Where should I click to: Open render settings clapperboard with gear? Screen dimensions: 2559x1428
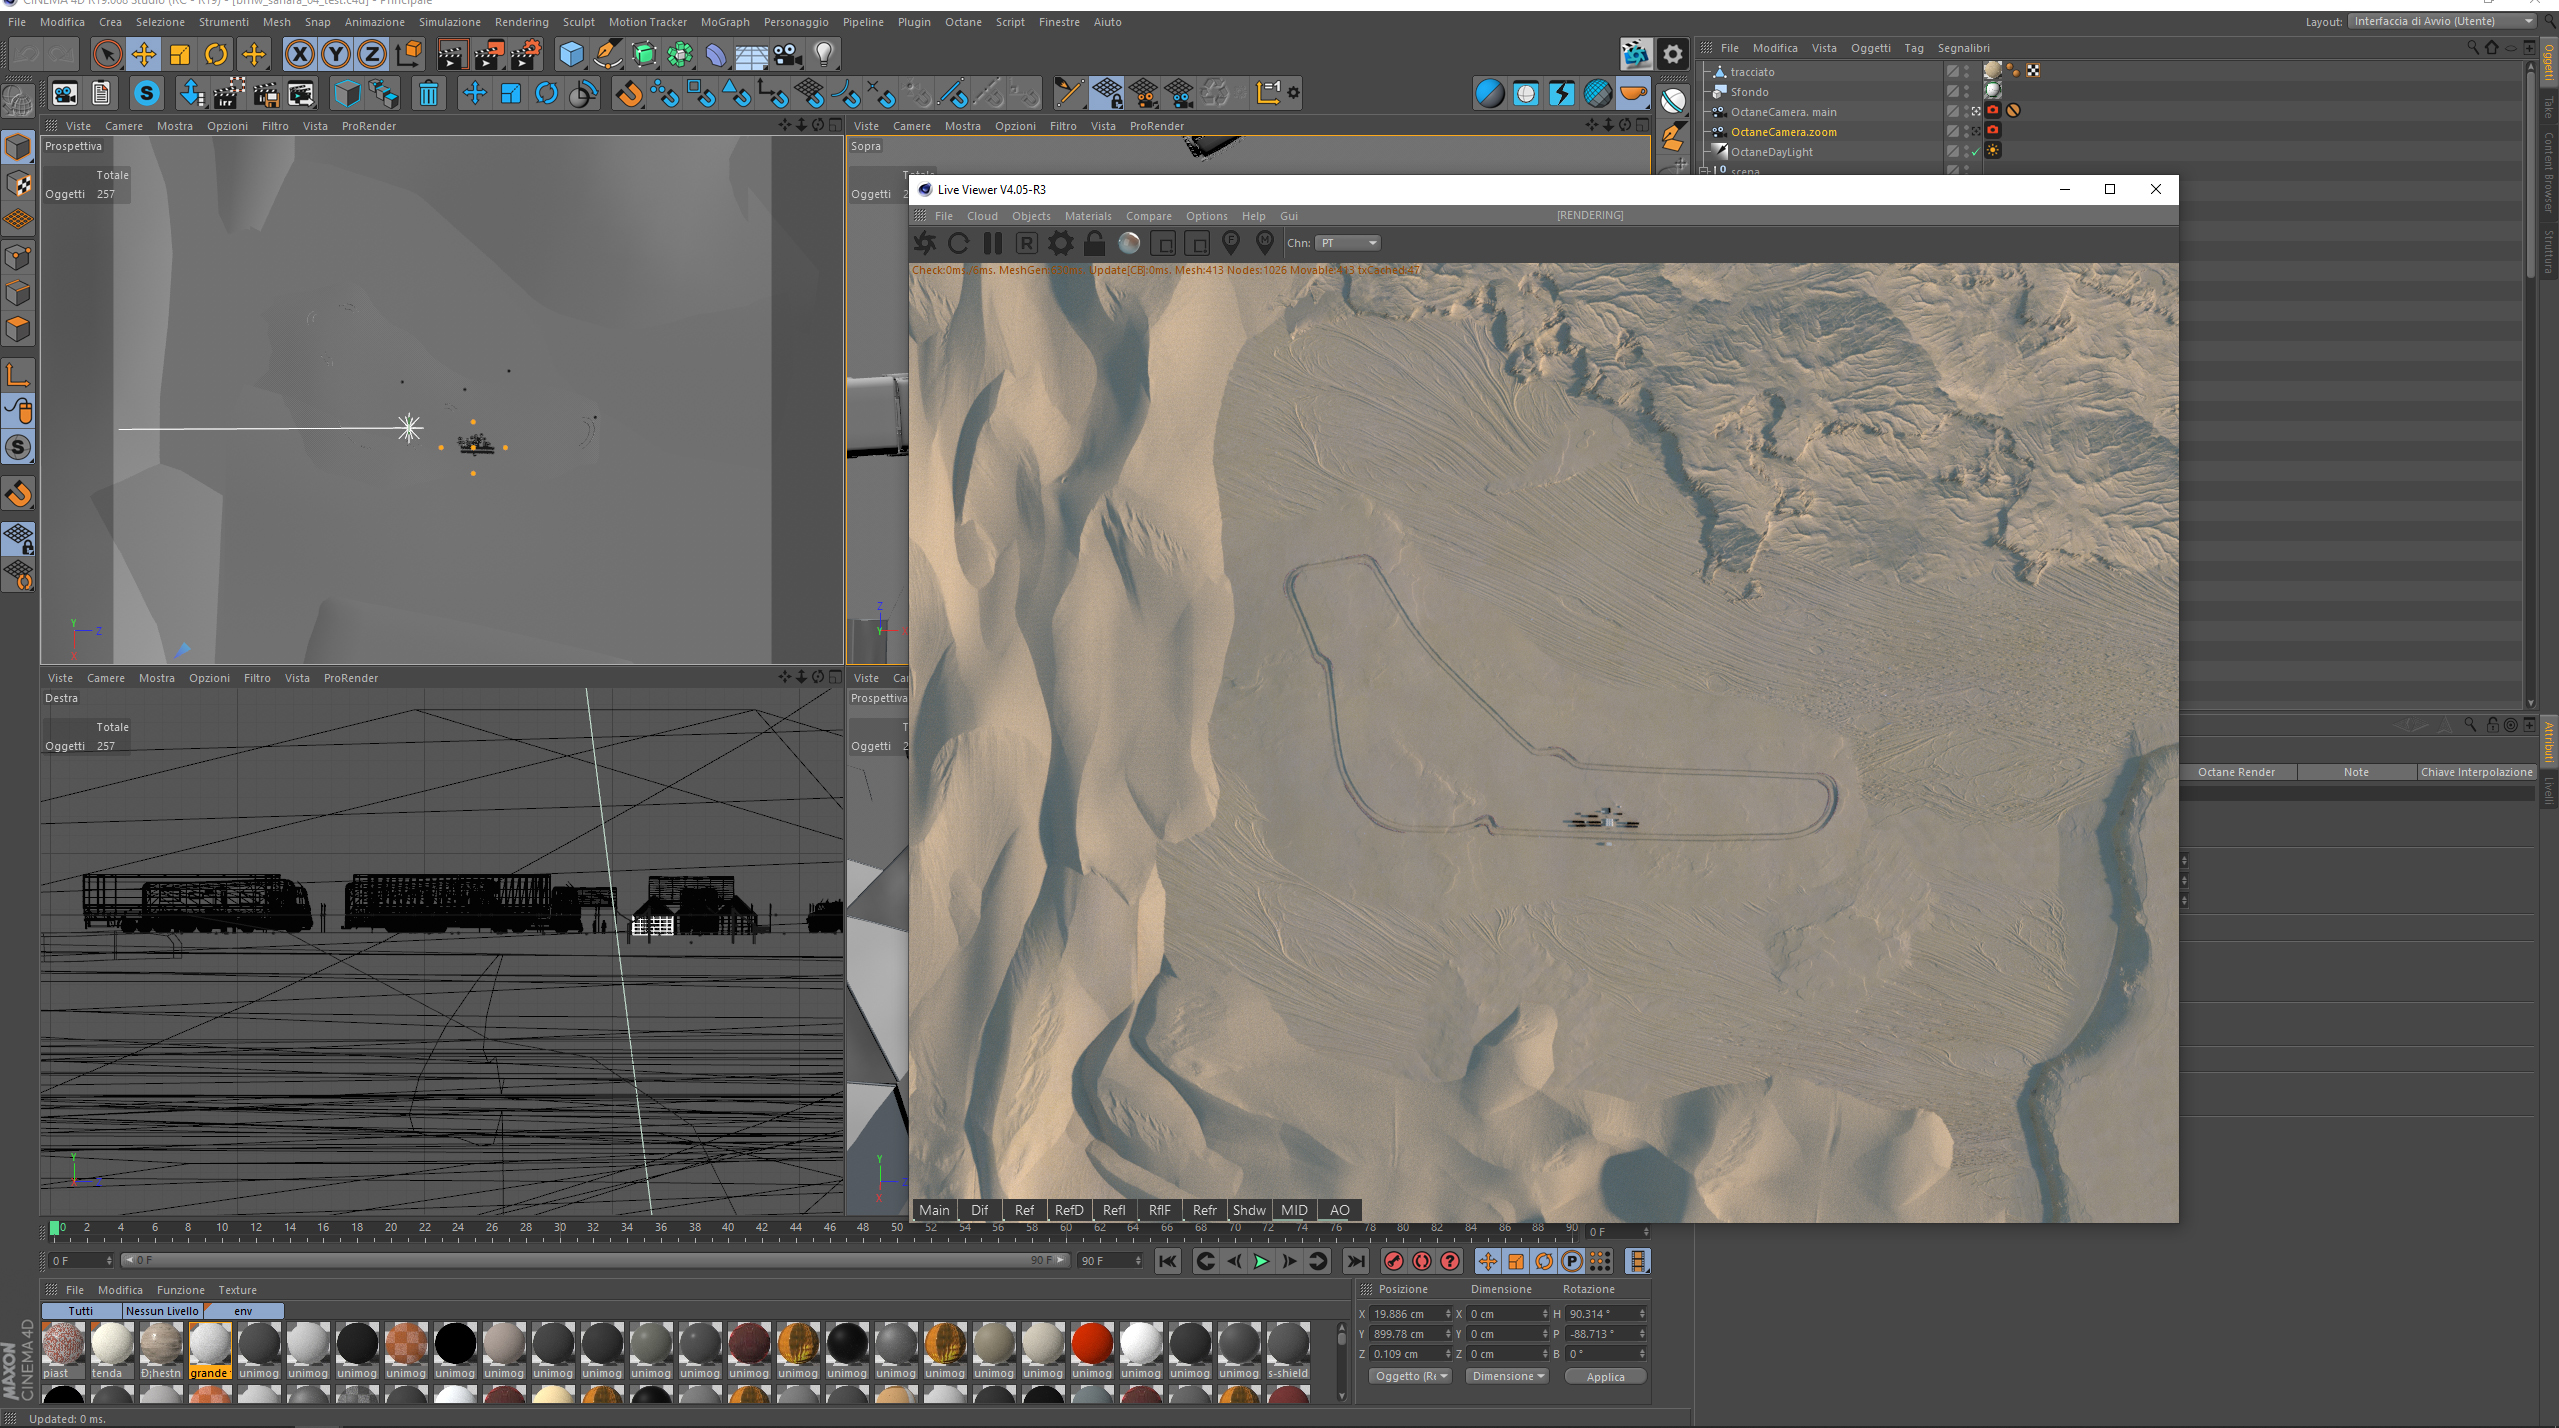pos(525,54)
